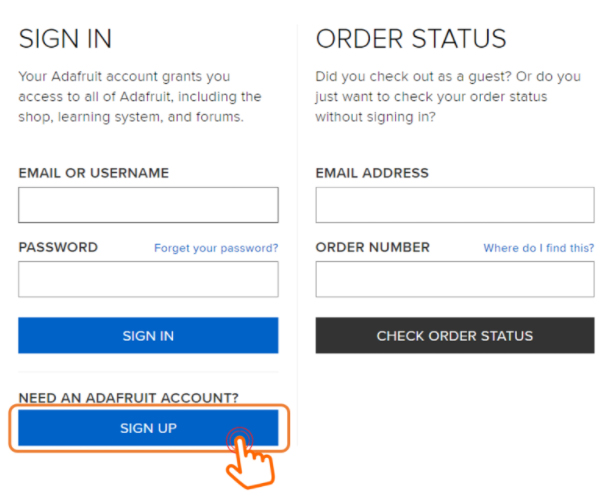Open the Forget your password link
Screen dimensions: 610x496
[216, 248]
